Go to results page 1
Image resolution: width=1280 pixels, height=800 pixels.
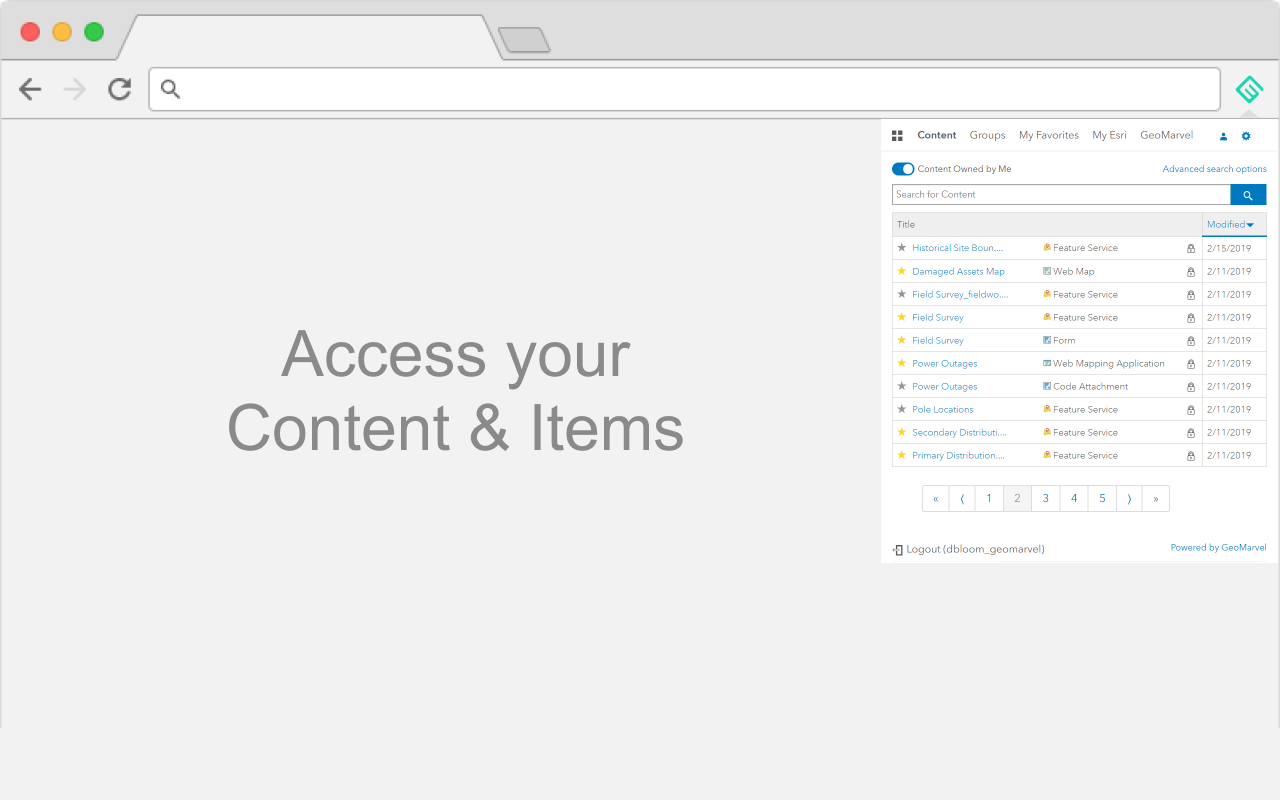pos(989,499)
